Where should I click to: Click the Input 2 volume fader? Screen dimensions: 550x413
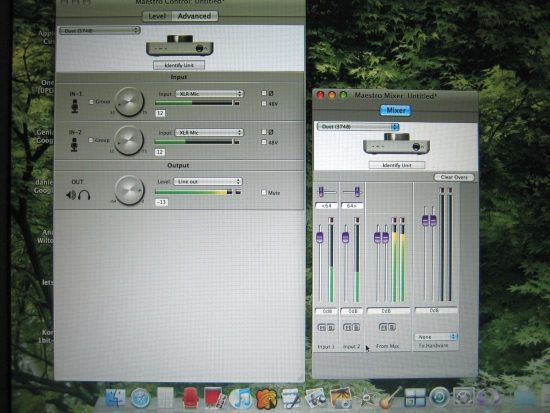[346, 237]
